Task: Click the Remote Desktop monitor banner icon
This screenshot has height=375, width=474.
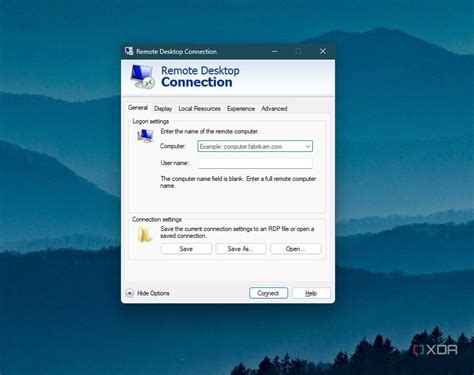Action: pyautogui.click(x=142, y=76)
